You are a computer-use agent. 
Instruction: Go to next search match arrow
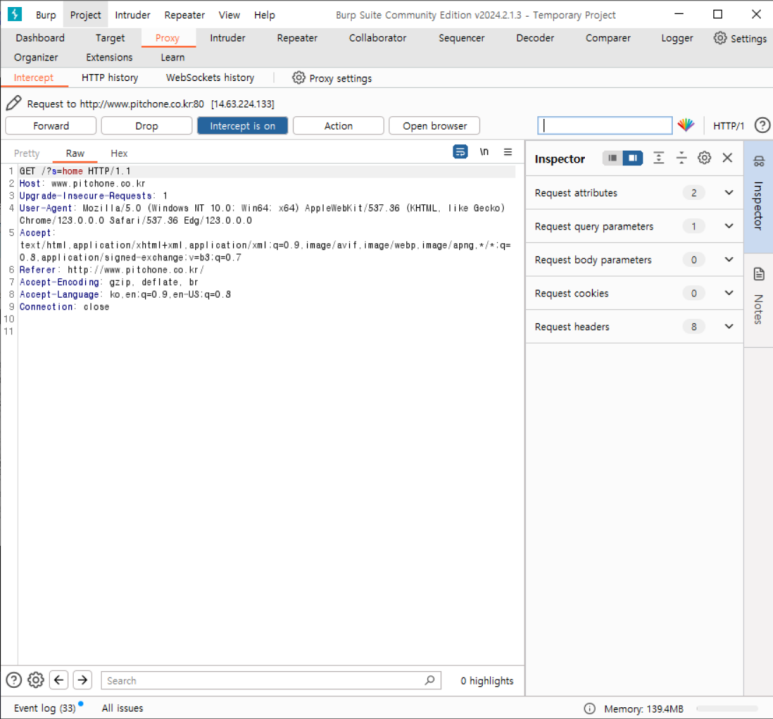(x=82, y=680)
